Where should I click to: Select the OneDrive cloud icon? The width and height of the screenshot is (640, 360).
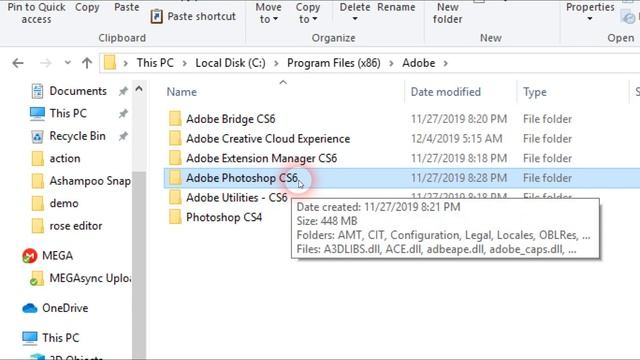29,308
